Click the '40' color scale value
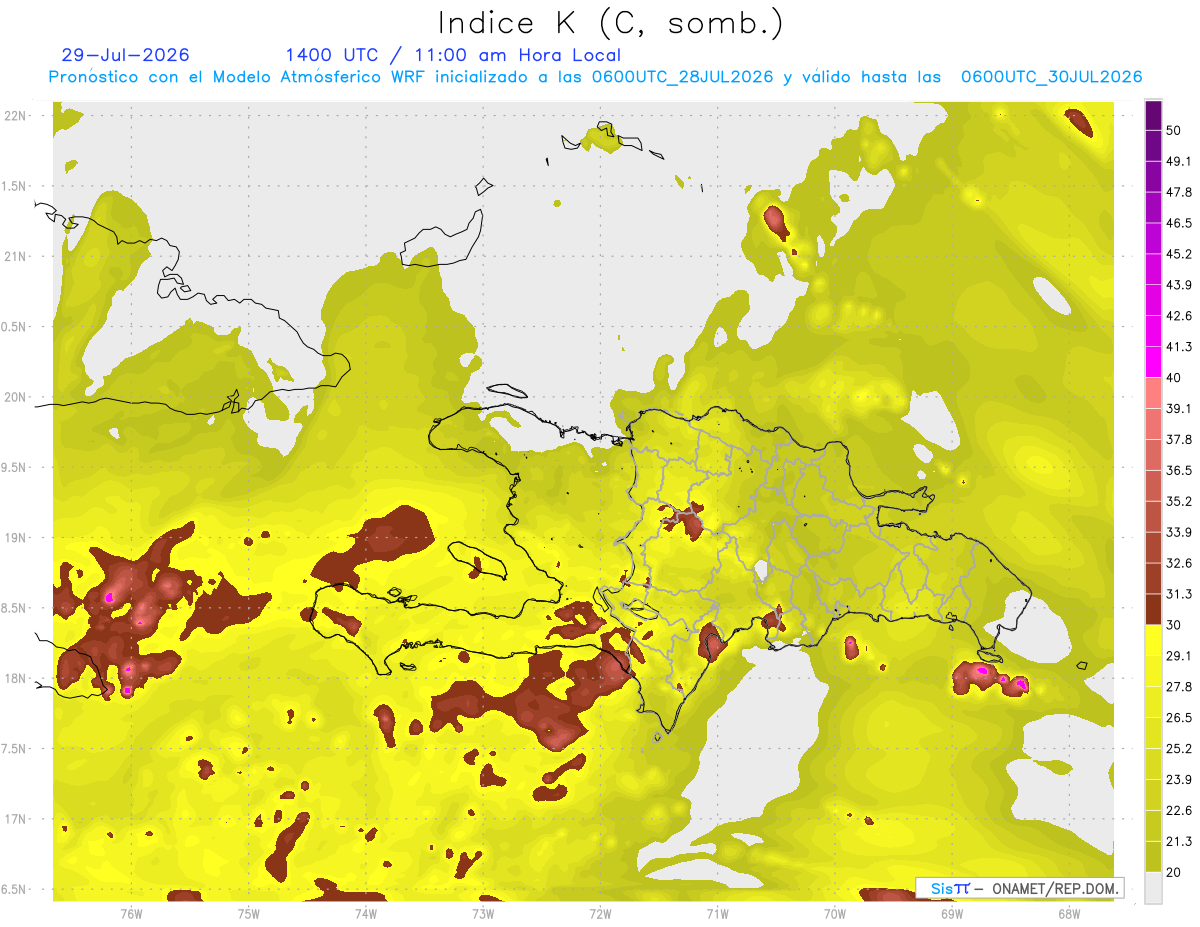 tap(1173, 378)
